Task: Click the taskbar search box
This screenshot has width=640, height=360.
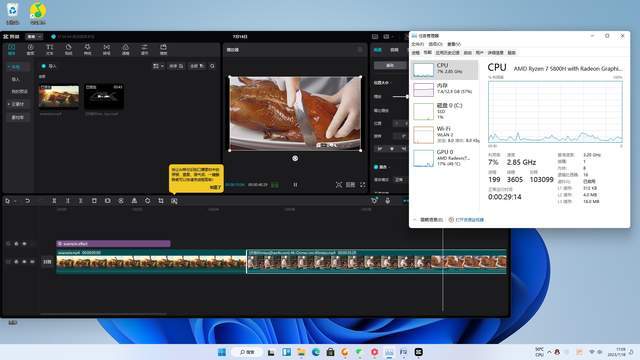Action: coord(247,352)
